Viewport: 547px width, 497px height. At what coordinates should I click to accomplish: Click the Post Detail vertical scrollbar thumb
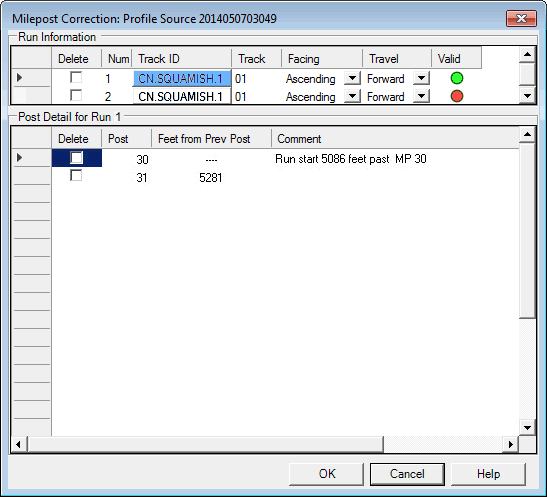click(x=527, y=231)
